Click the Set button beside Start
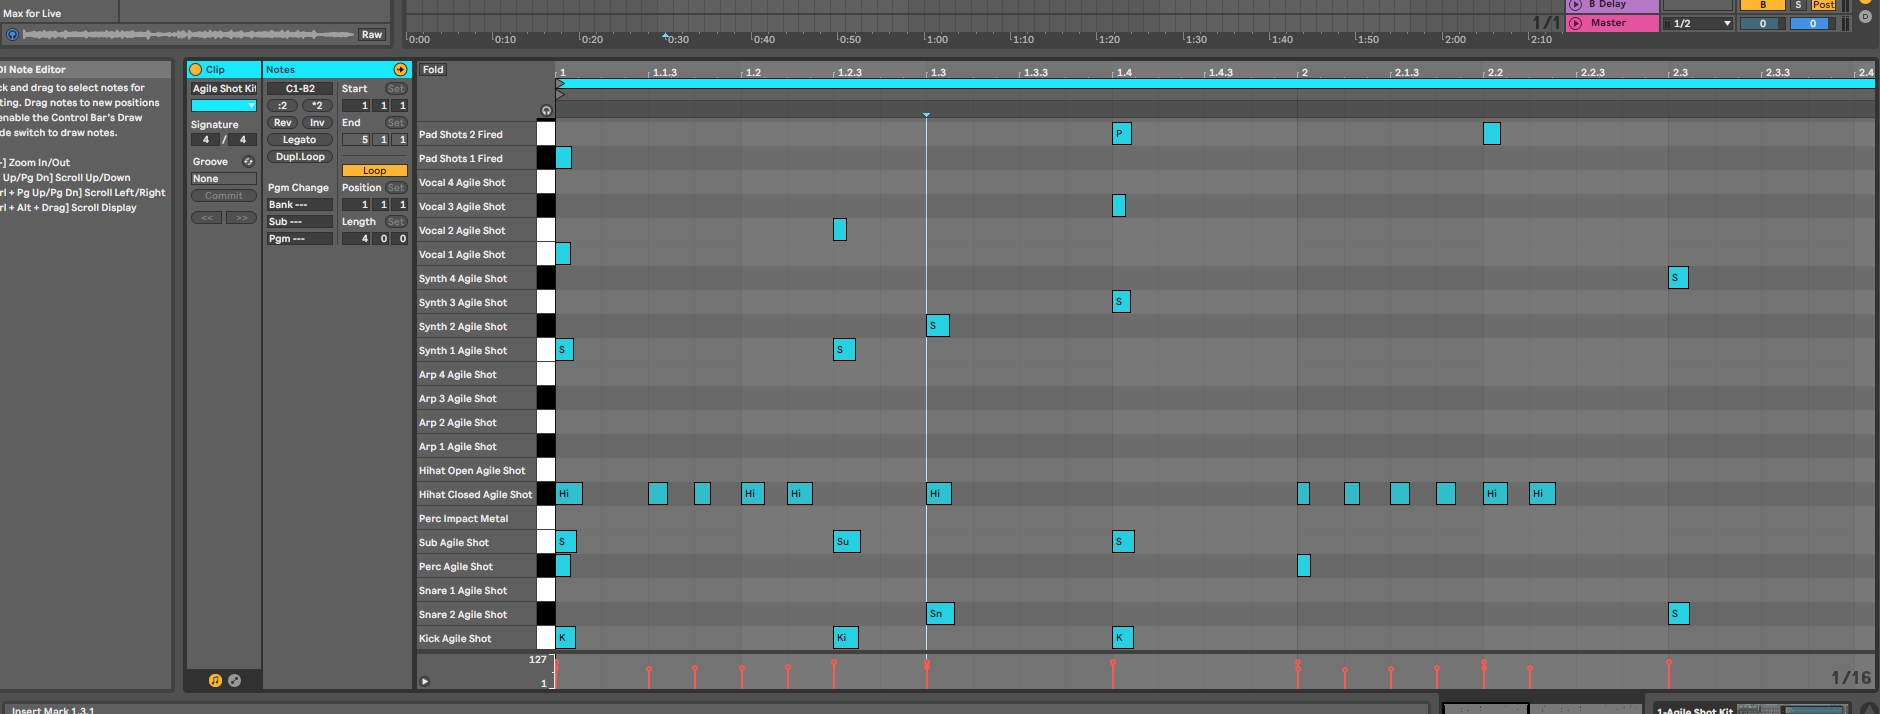1880x714 pixels. (x=396, y=89)
